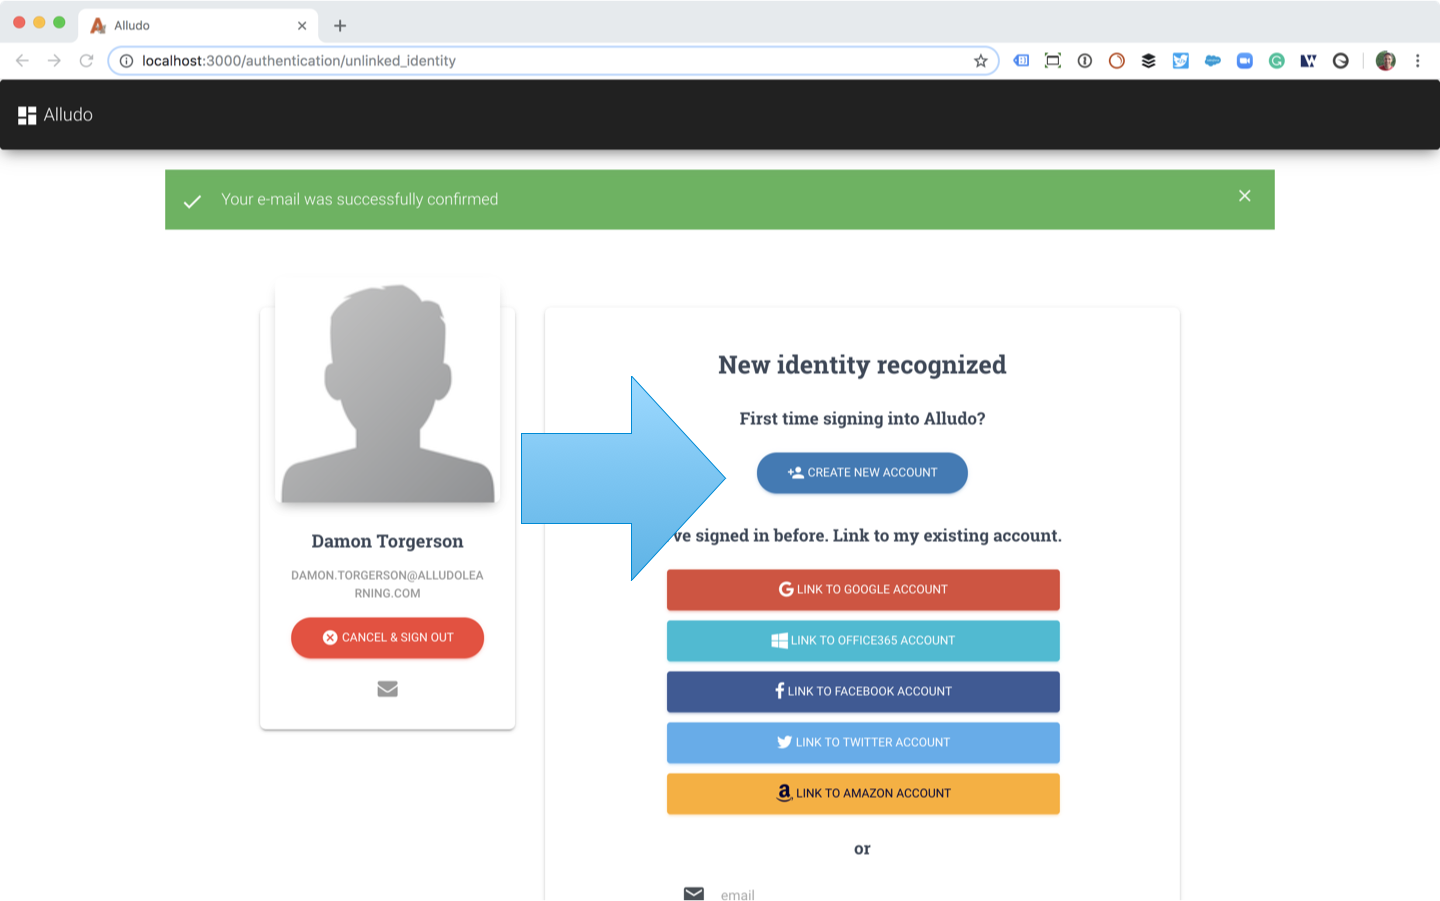Click the 'Your e-mail was successfully confirmed' message

coord(360,200)
